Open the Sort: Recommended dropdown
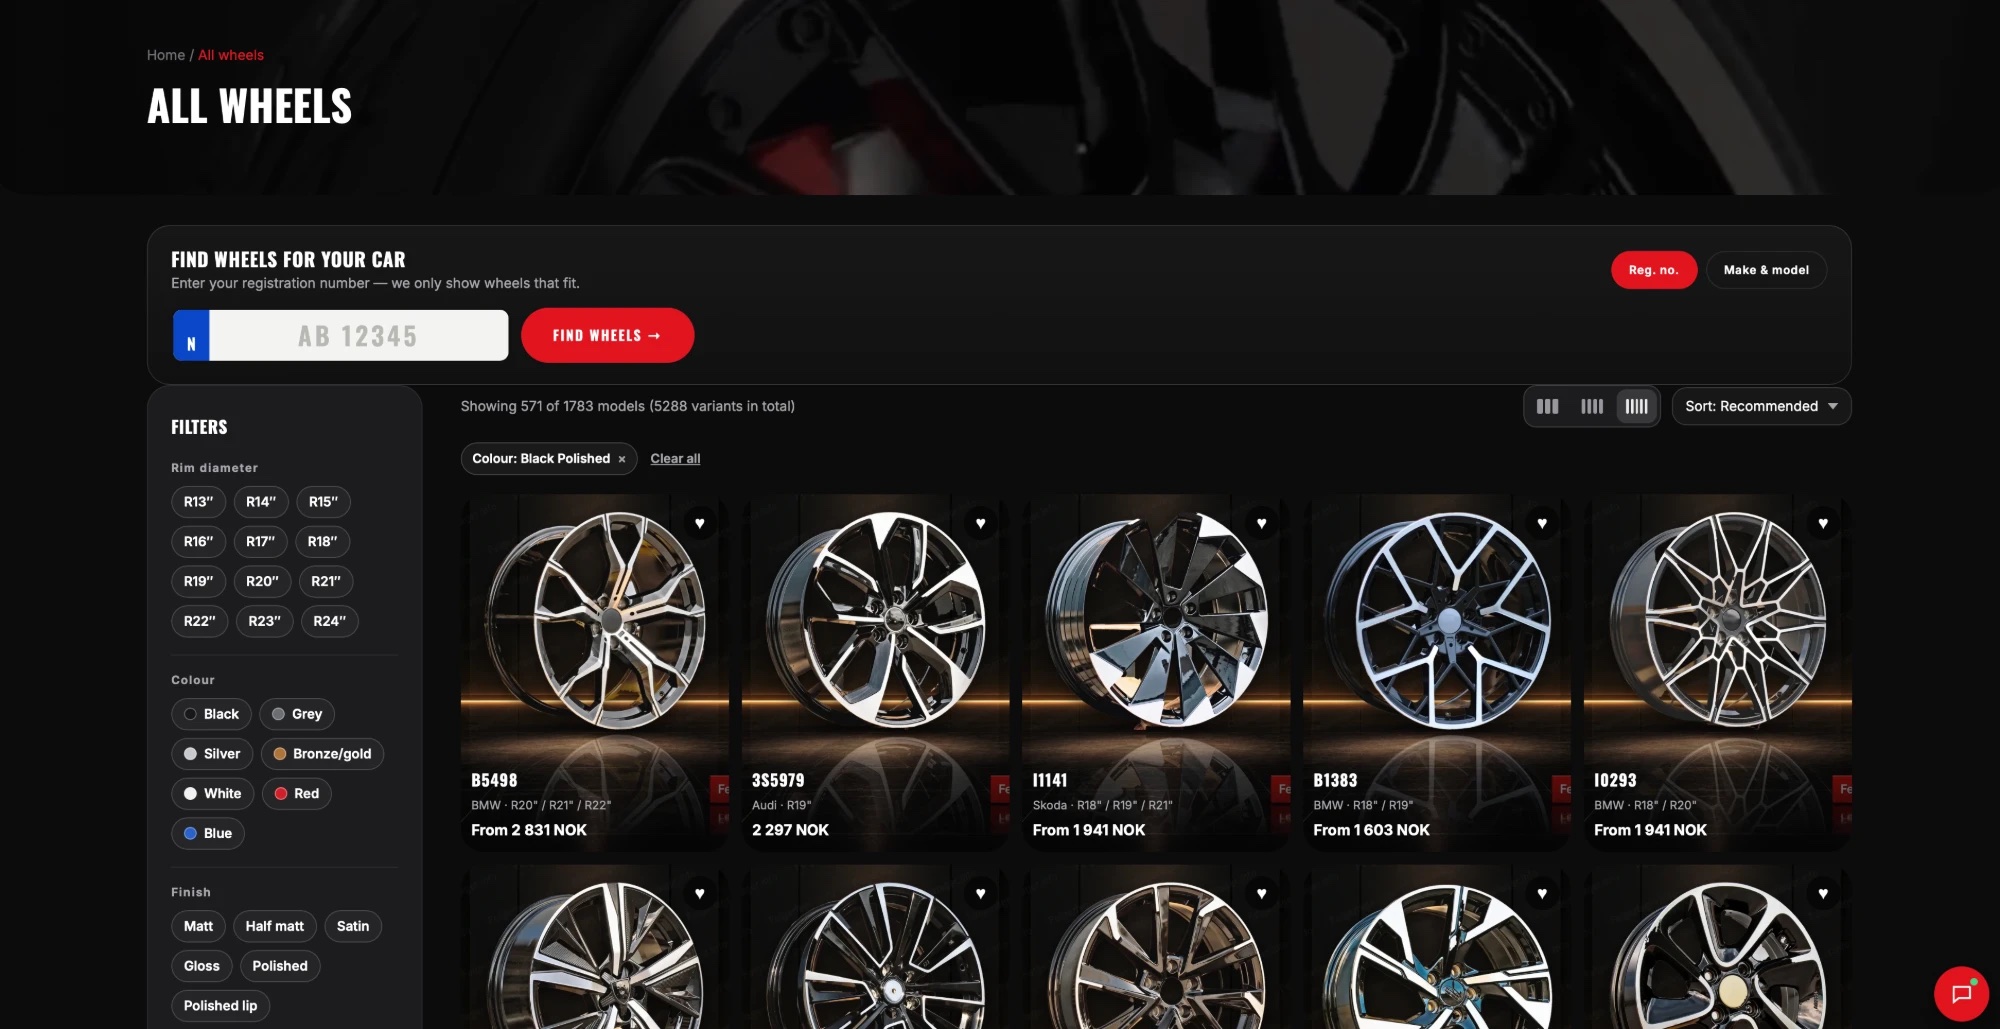This screenshot has height=1029, width=2000. [x=1761, y=406]
